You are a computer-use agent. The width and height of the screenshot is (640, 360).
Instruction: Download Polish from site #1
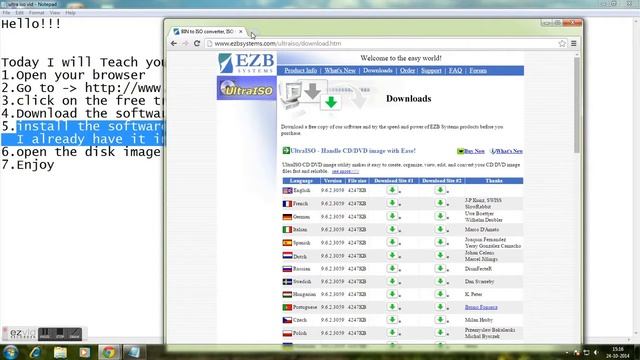coord(392,333)
